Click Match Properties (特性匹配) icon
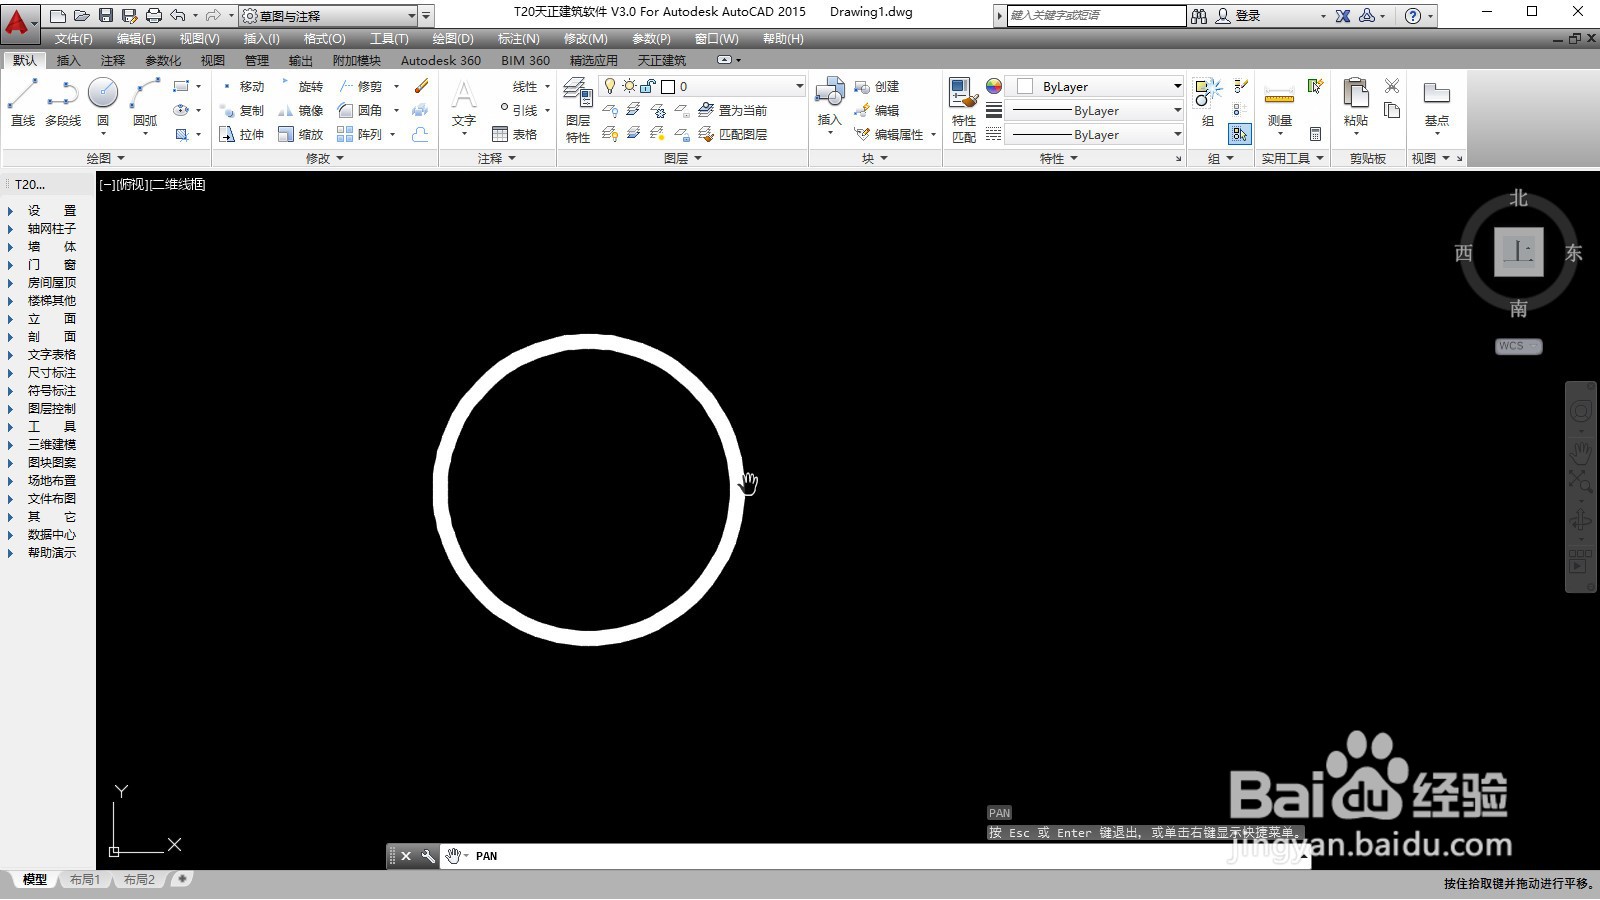The image size is (1600, 900). [x=963, y=110]
